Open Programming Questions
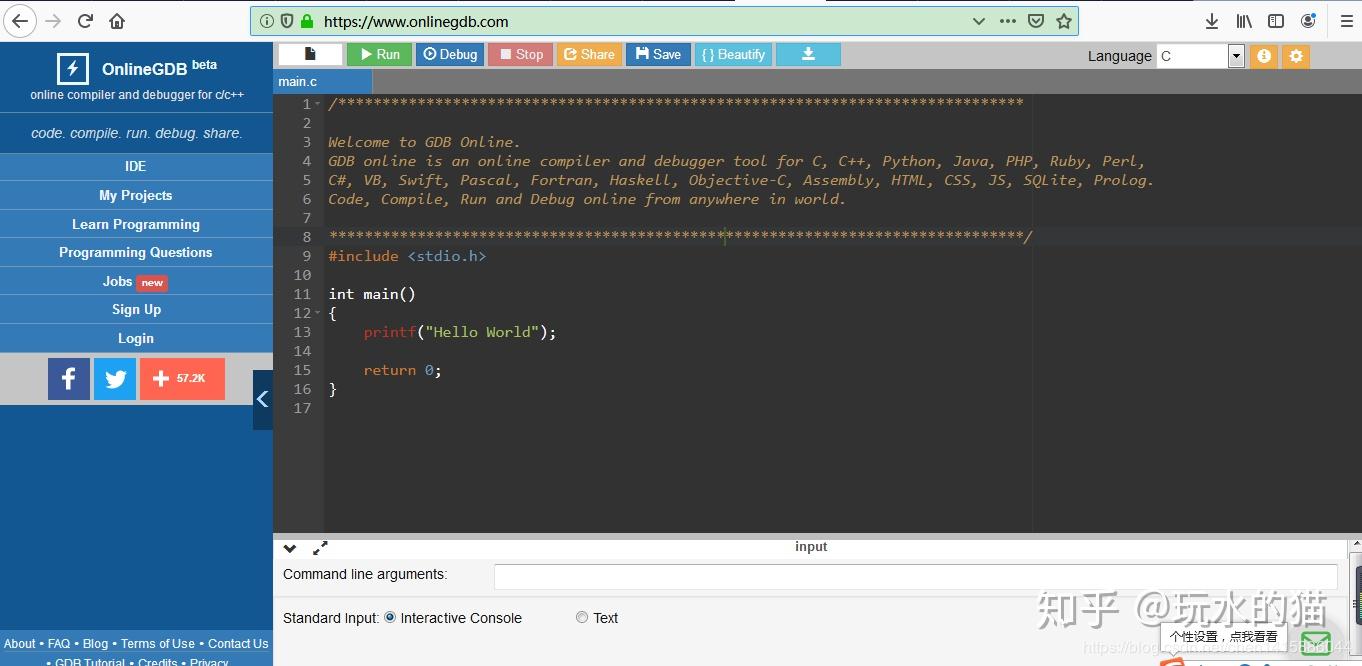Viewport: 1362px width, 666px height. click(136, 253)
